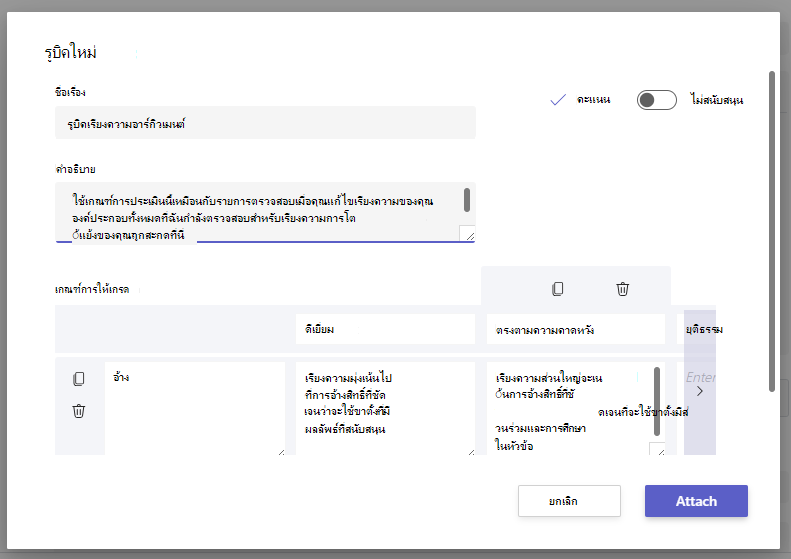Click the ยุติธรรม column header field

pos(696,329)
